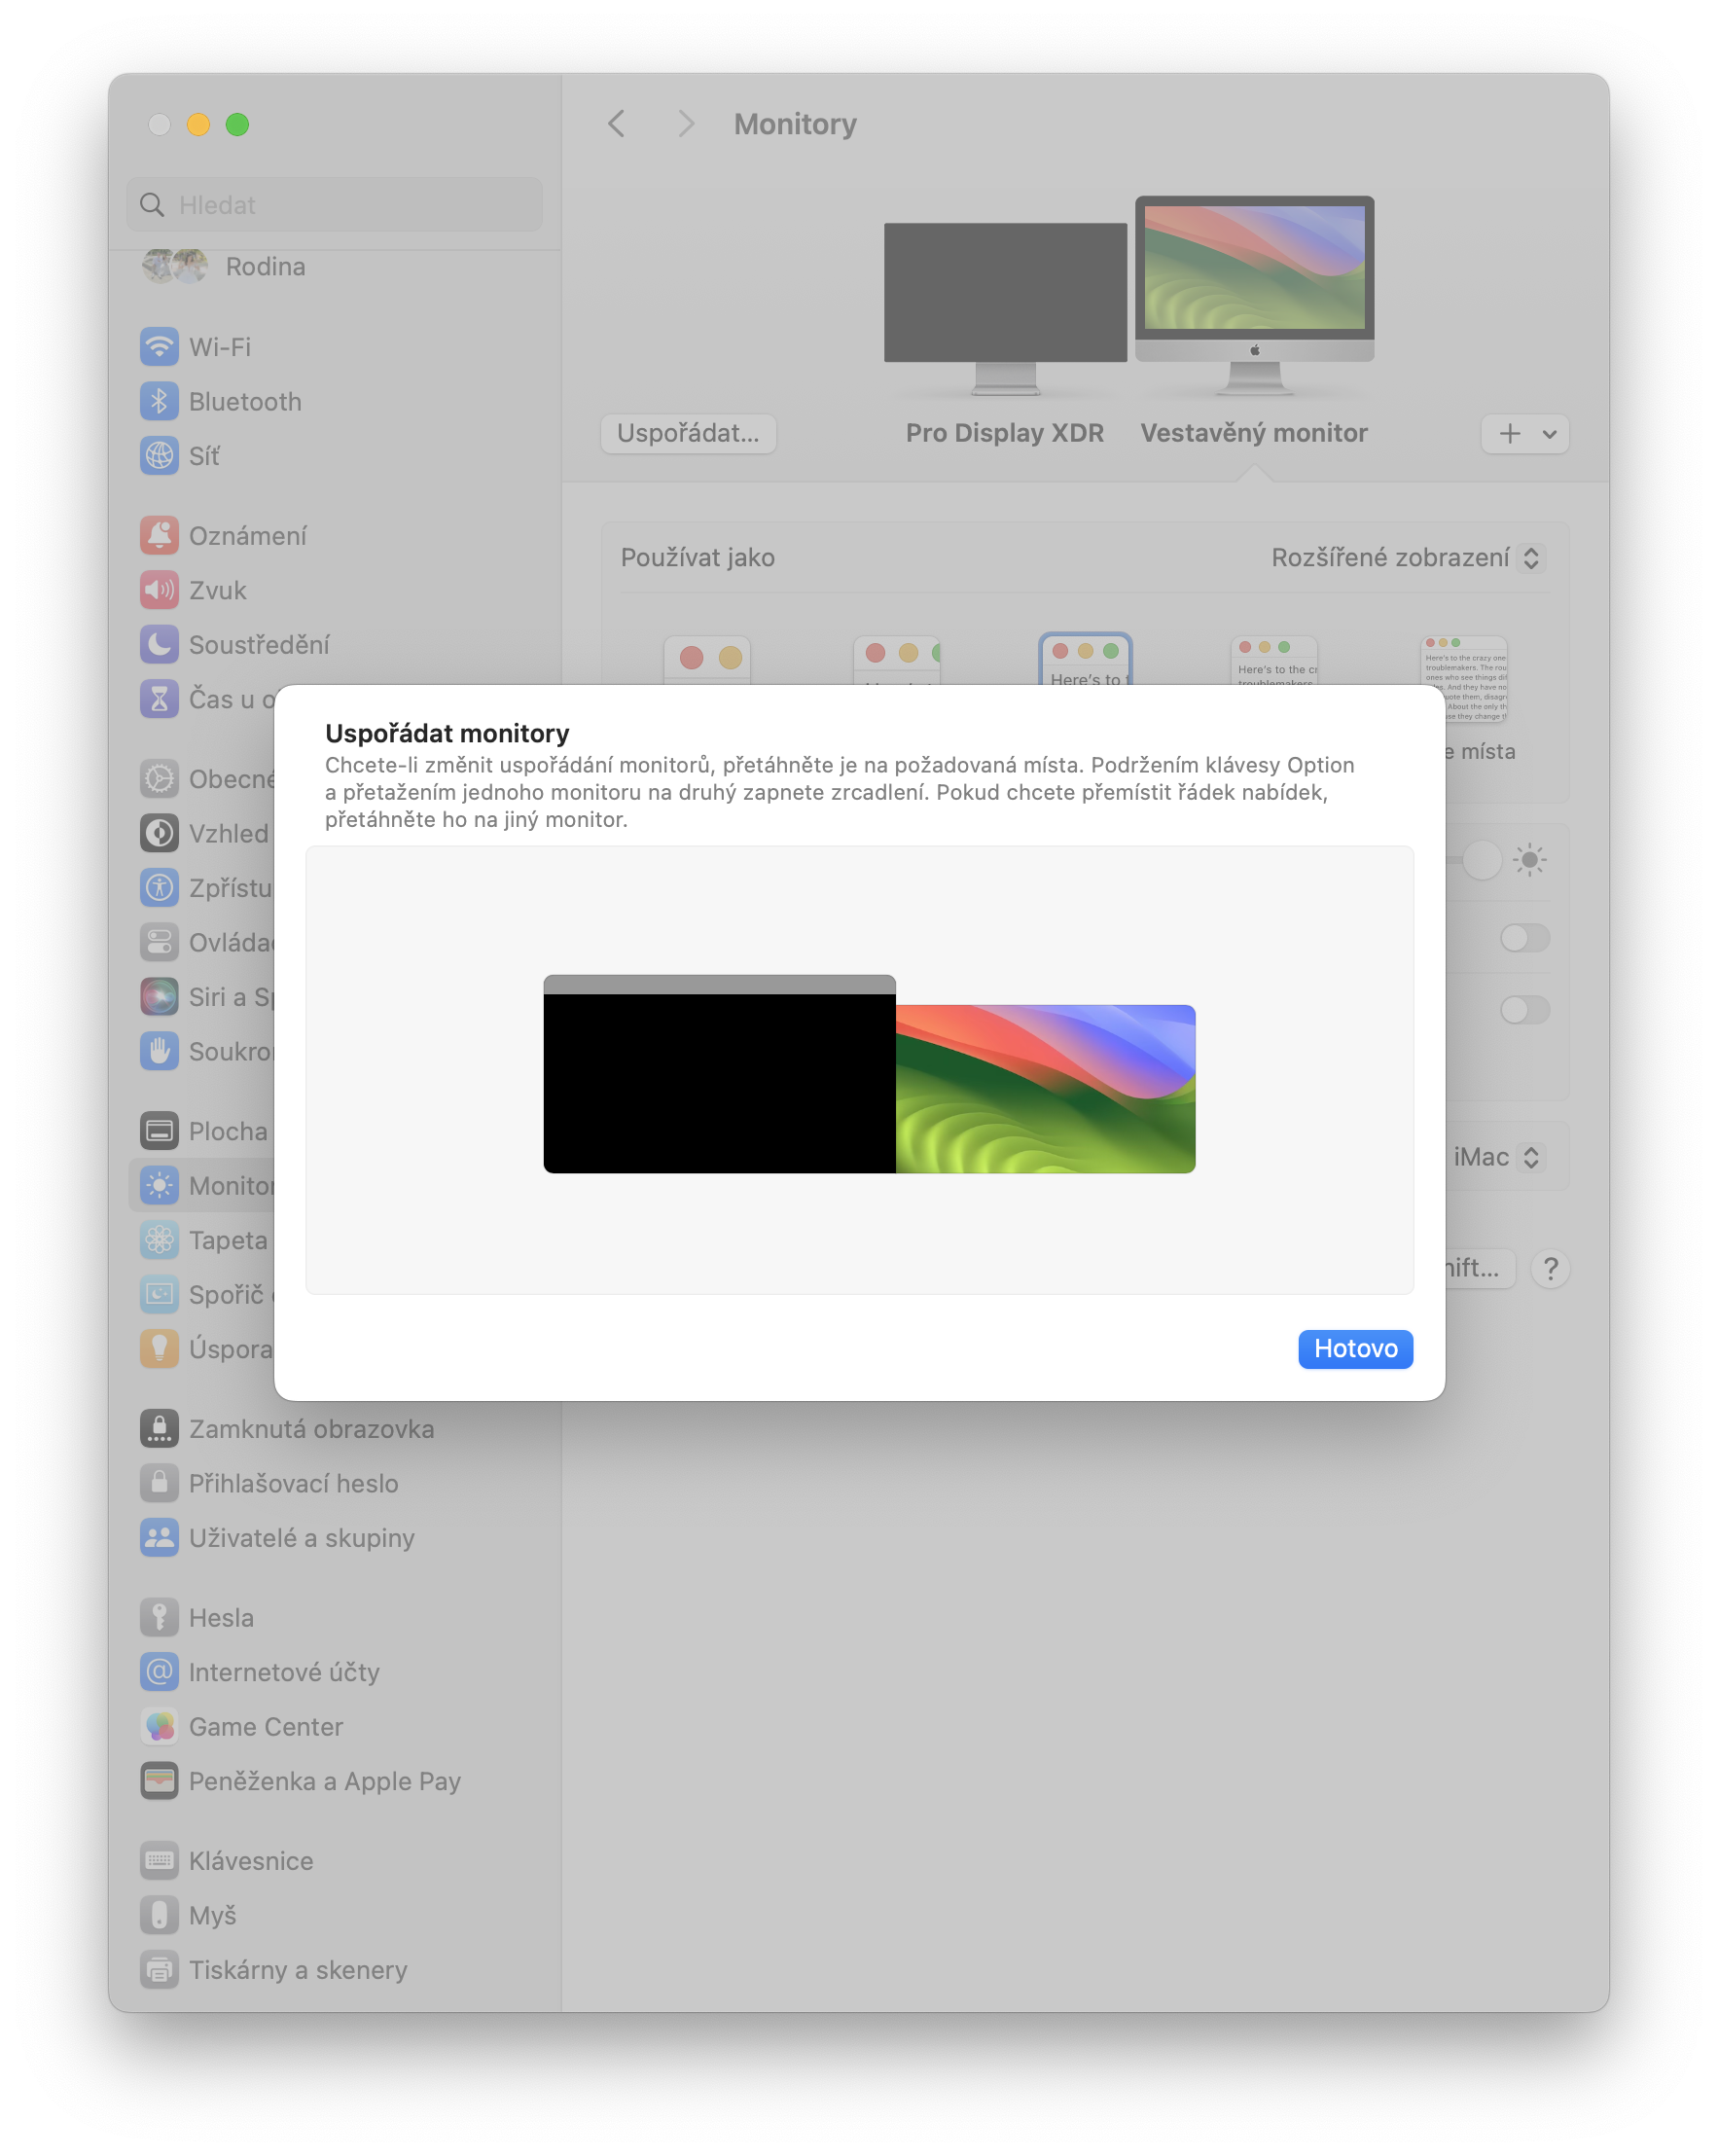Image resolution: width=1718 pixels, height=2156 pixels.
Task: Click the brightness sun icon
Action: tap(1531, 859)
